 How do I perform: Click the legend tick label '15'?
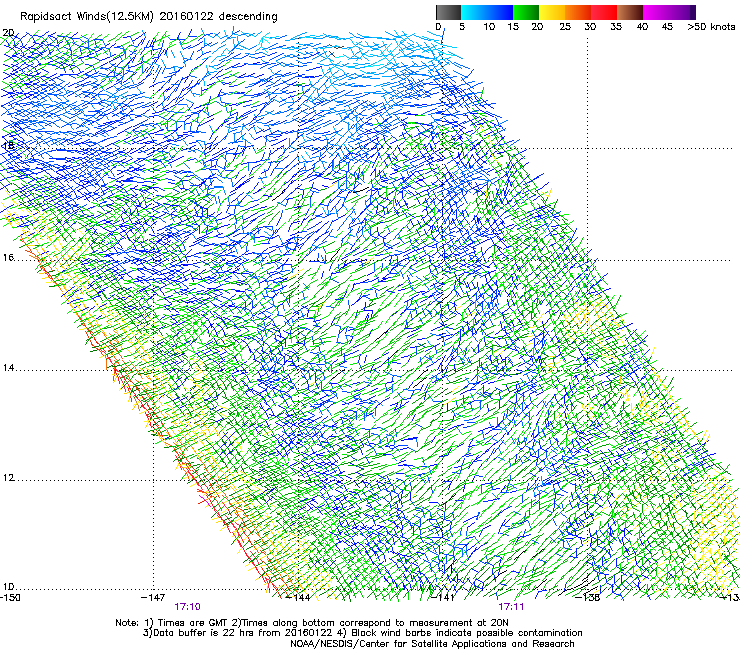click(x=513, y=27)
